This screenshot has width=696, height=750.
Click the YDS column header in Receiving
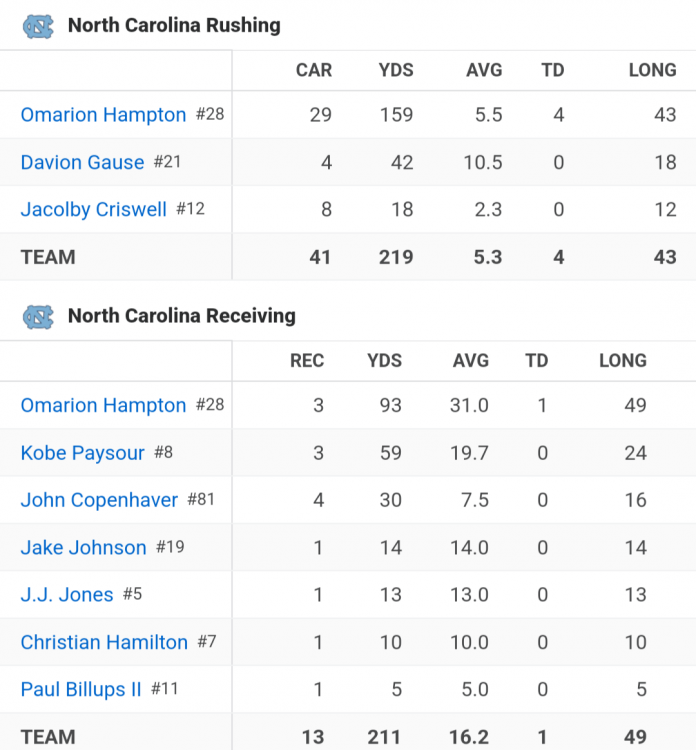point(383,360)
